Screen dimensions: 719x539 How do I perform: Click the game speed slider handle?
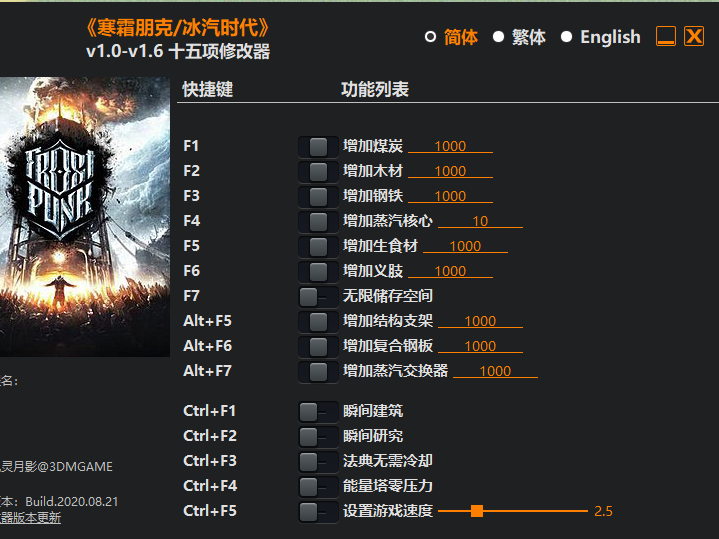[x=477, y=511]
